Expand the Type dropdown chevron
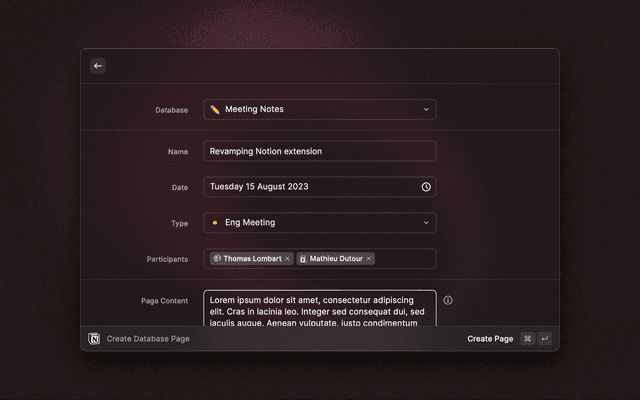Image resolution: width=640 pixels, height=400 pixels. pos(426,223)
